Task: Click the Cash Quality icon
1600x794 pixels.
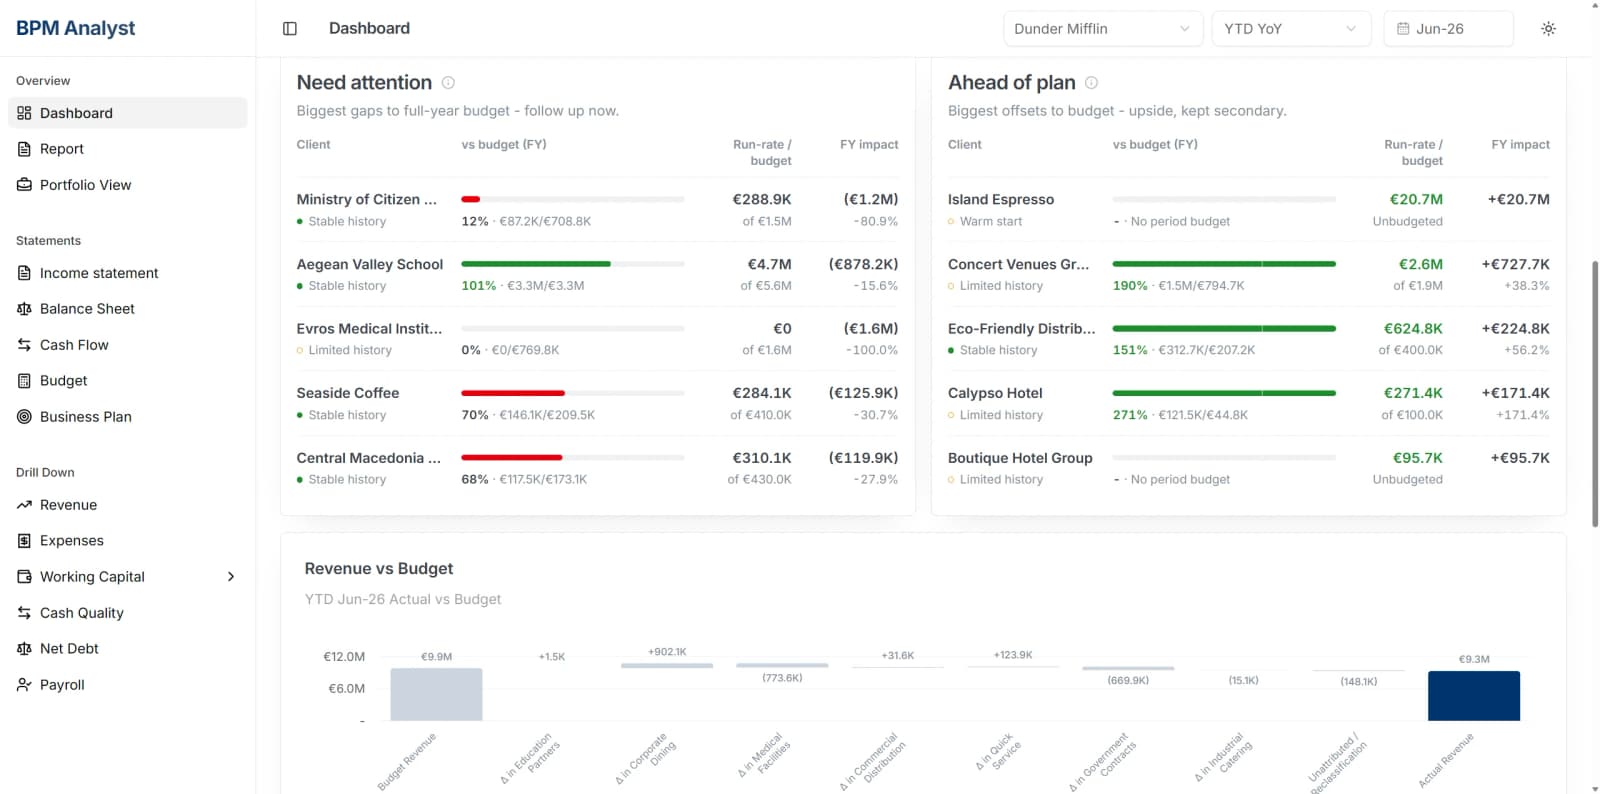Action: coord(24,613)
